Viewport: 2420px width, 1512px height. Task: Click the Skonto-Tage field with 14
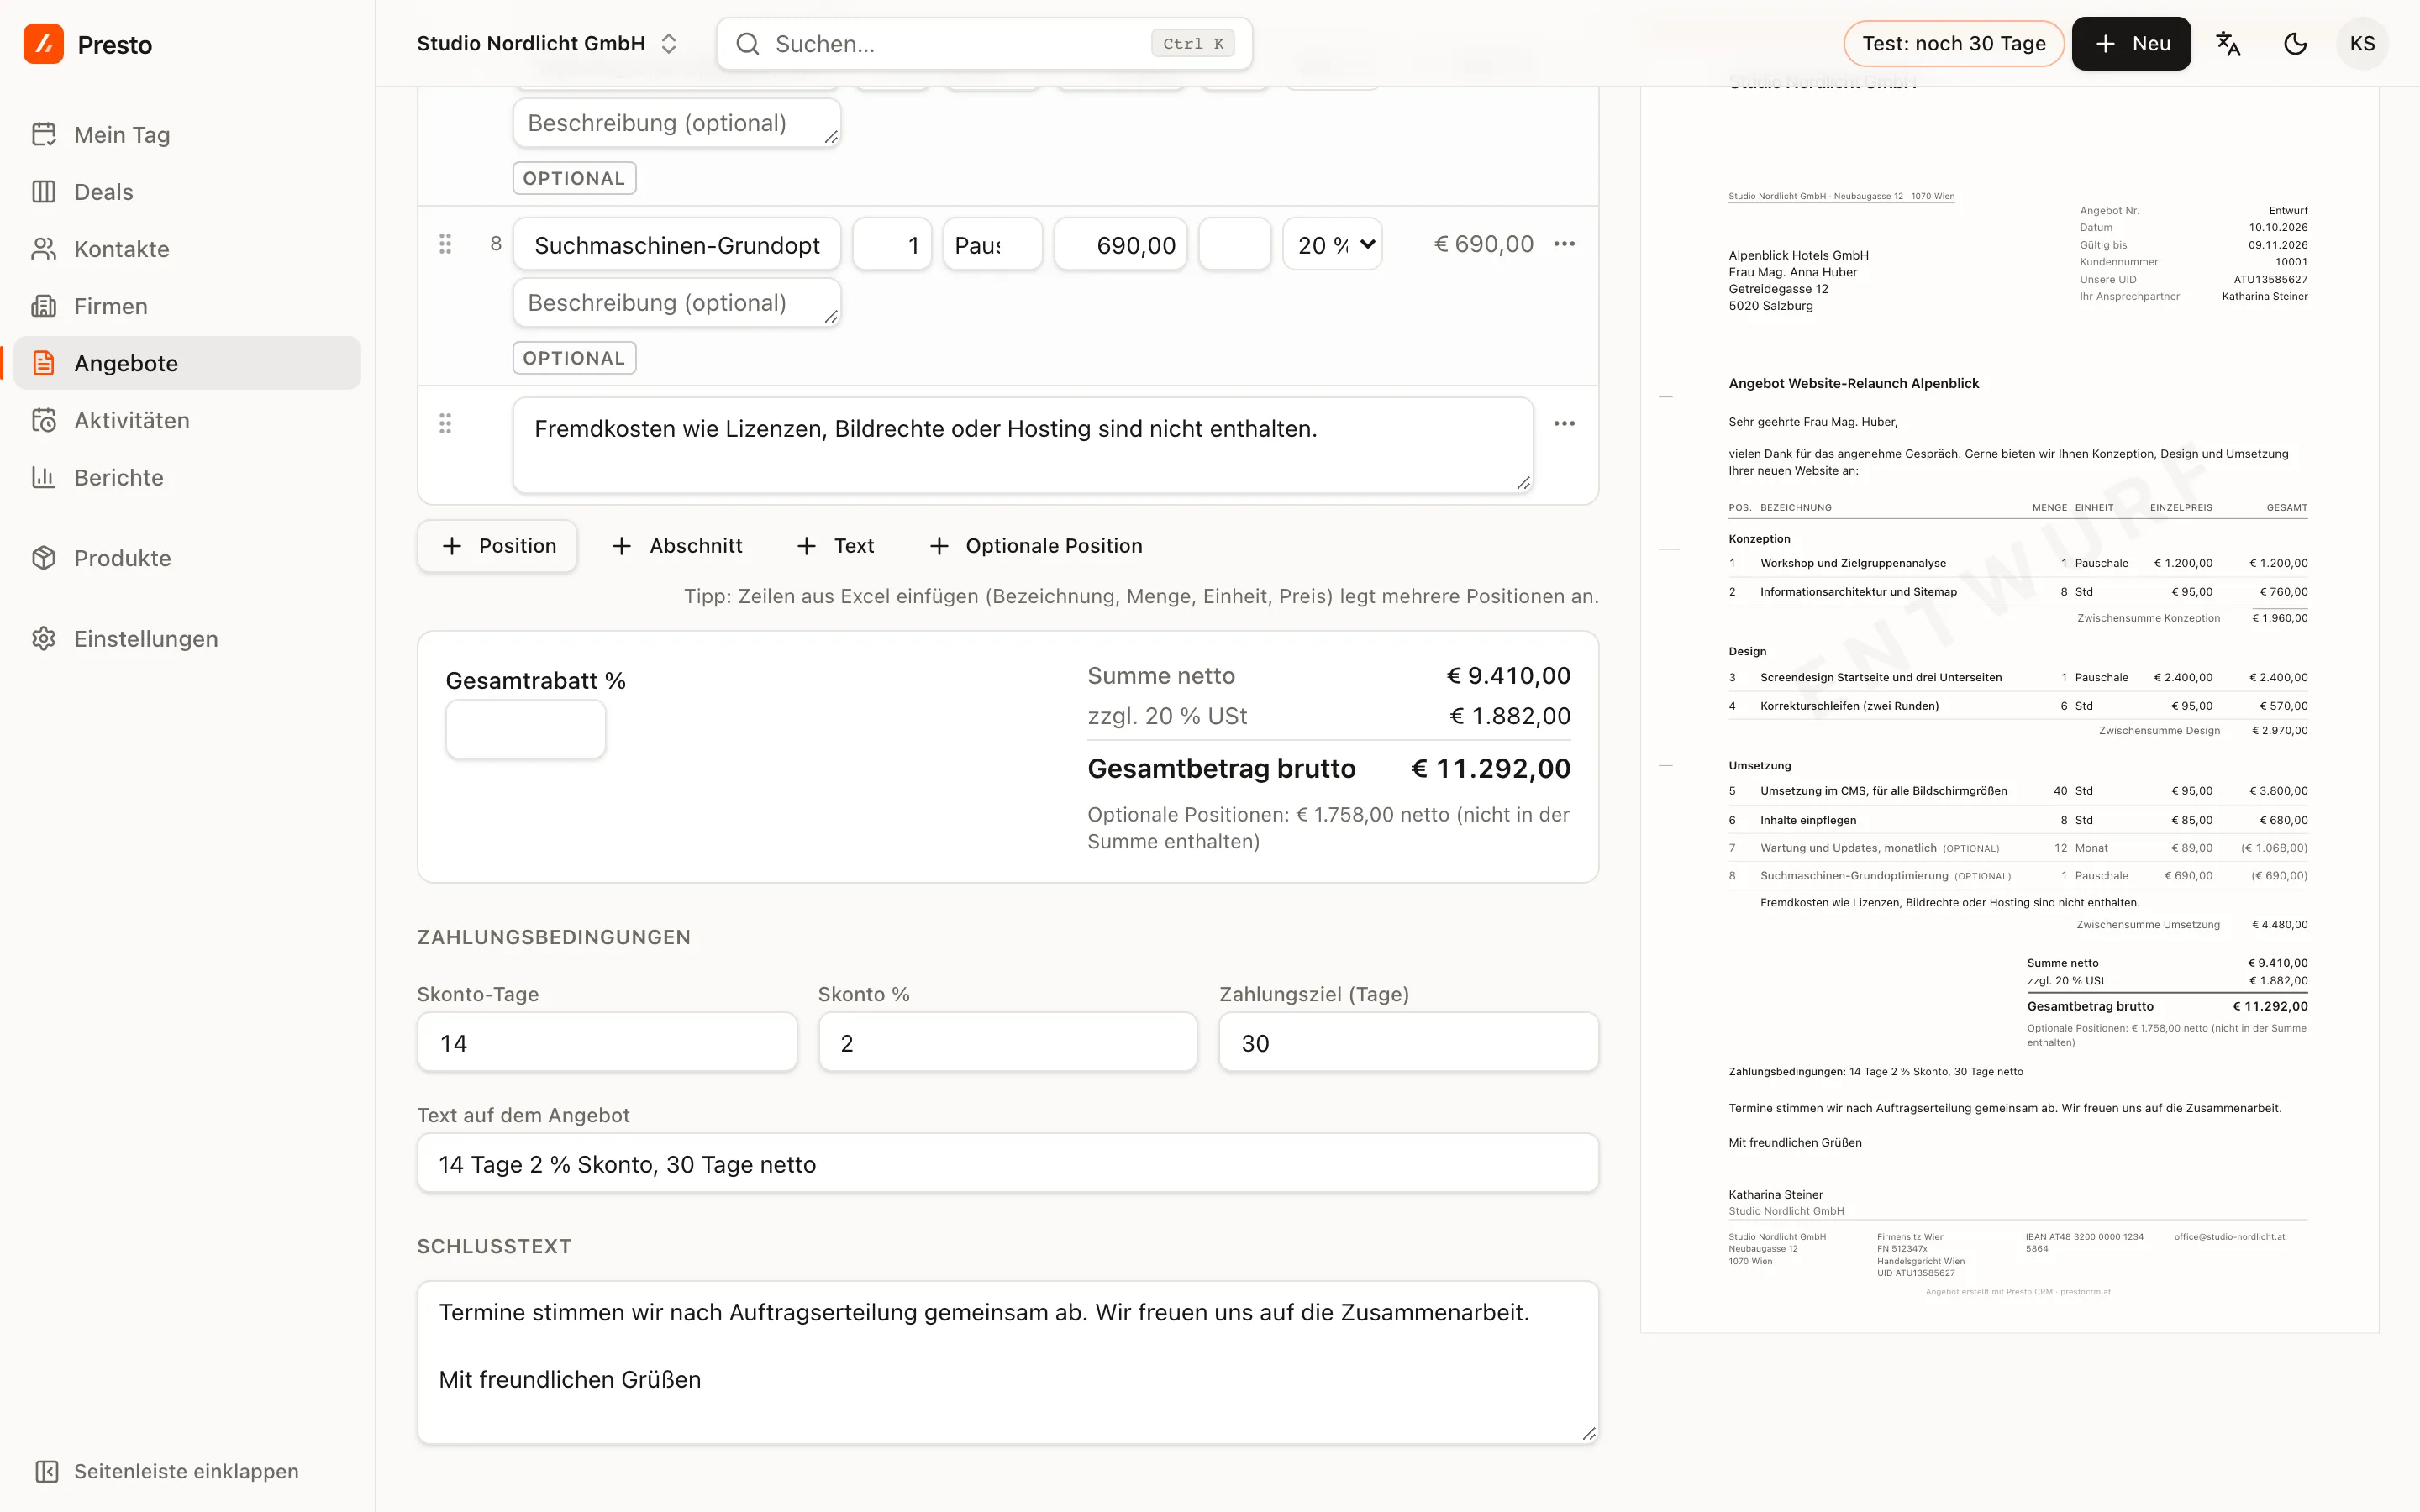[607, 1043]
